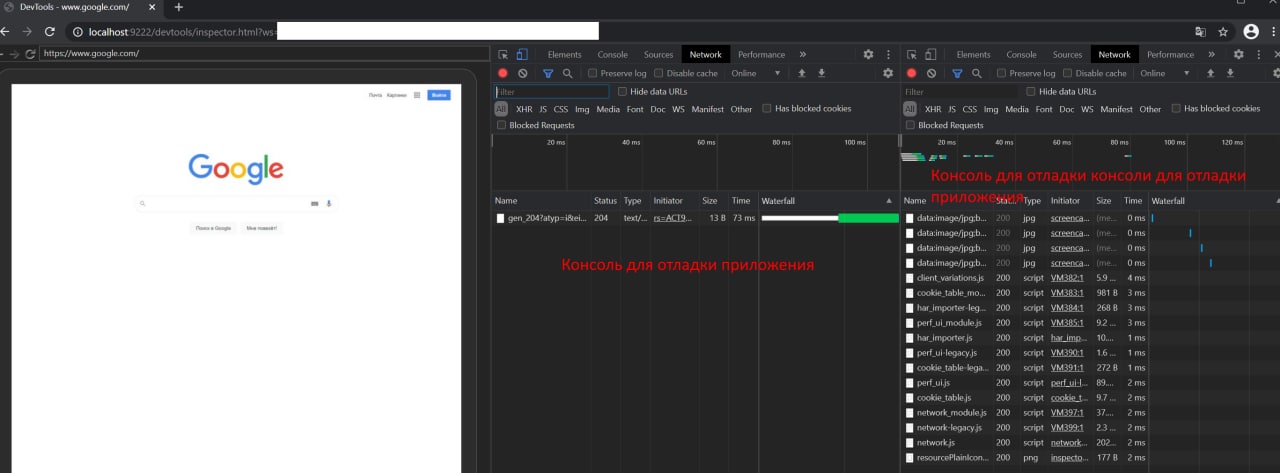This screenshot has width=1280, height=473.
Task: Bookmark this page with the star icon
Action: [1223, 32]
